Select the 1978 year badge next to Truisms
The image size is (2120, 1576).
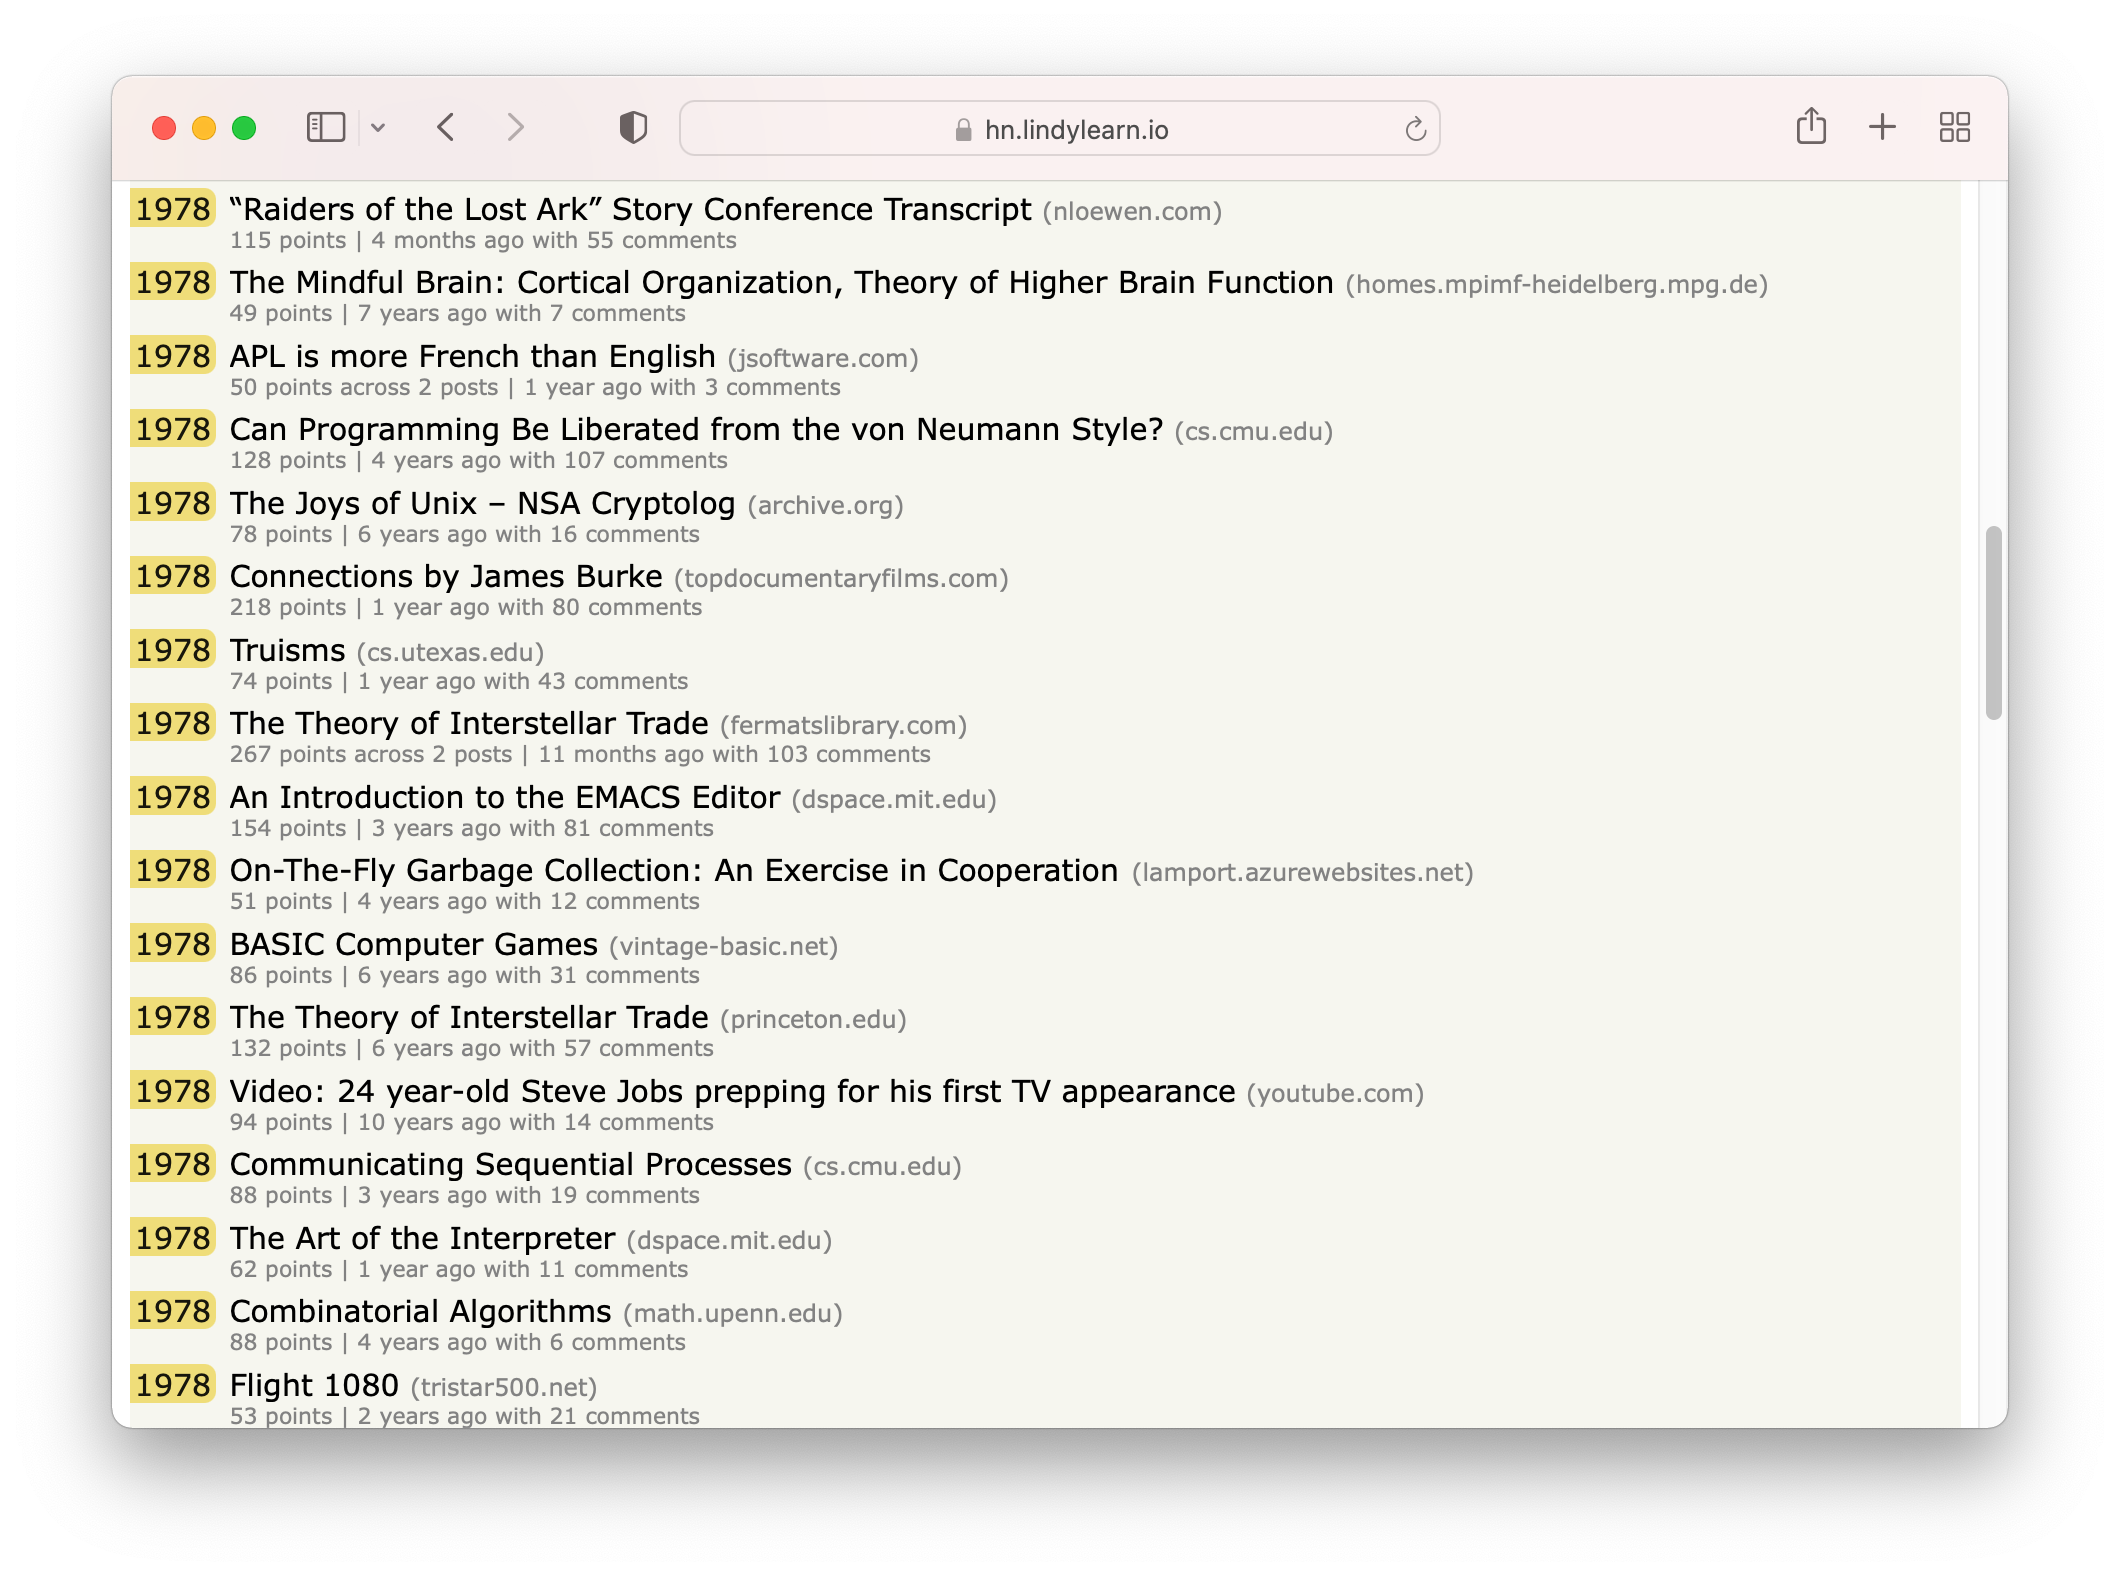click(x=171, y=650)
